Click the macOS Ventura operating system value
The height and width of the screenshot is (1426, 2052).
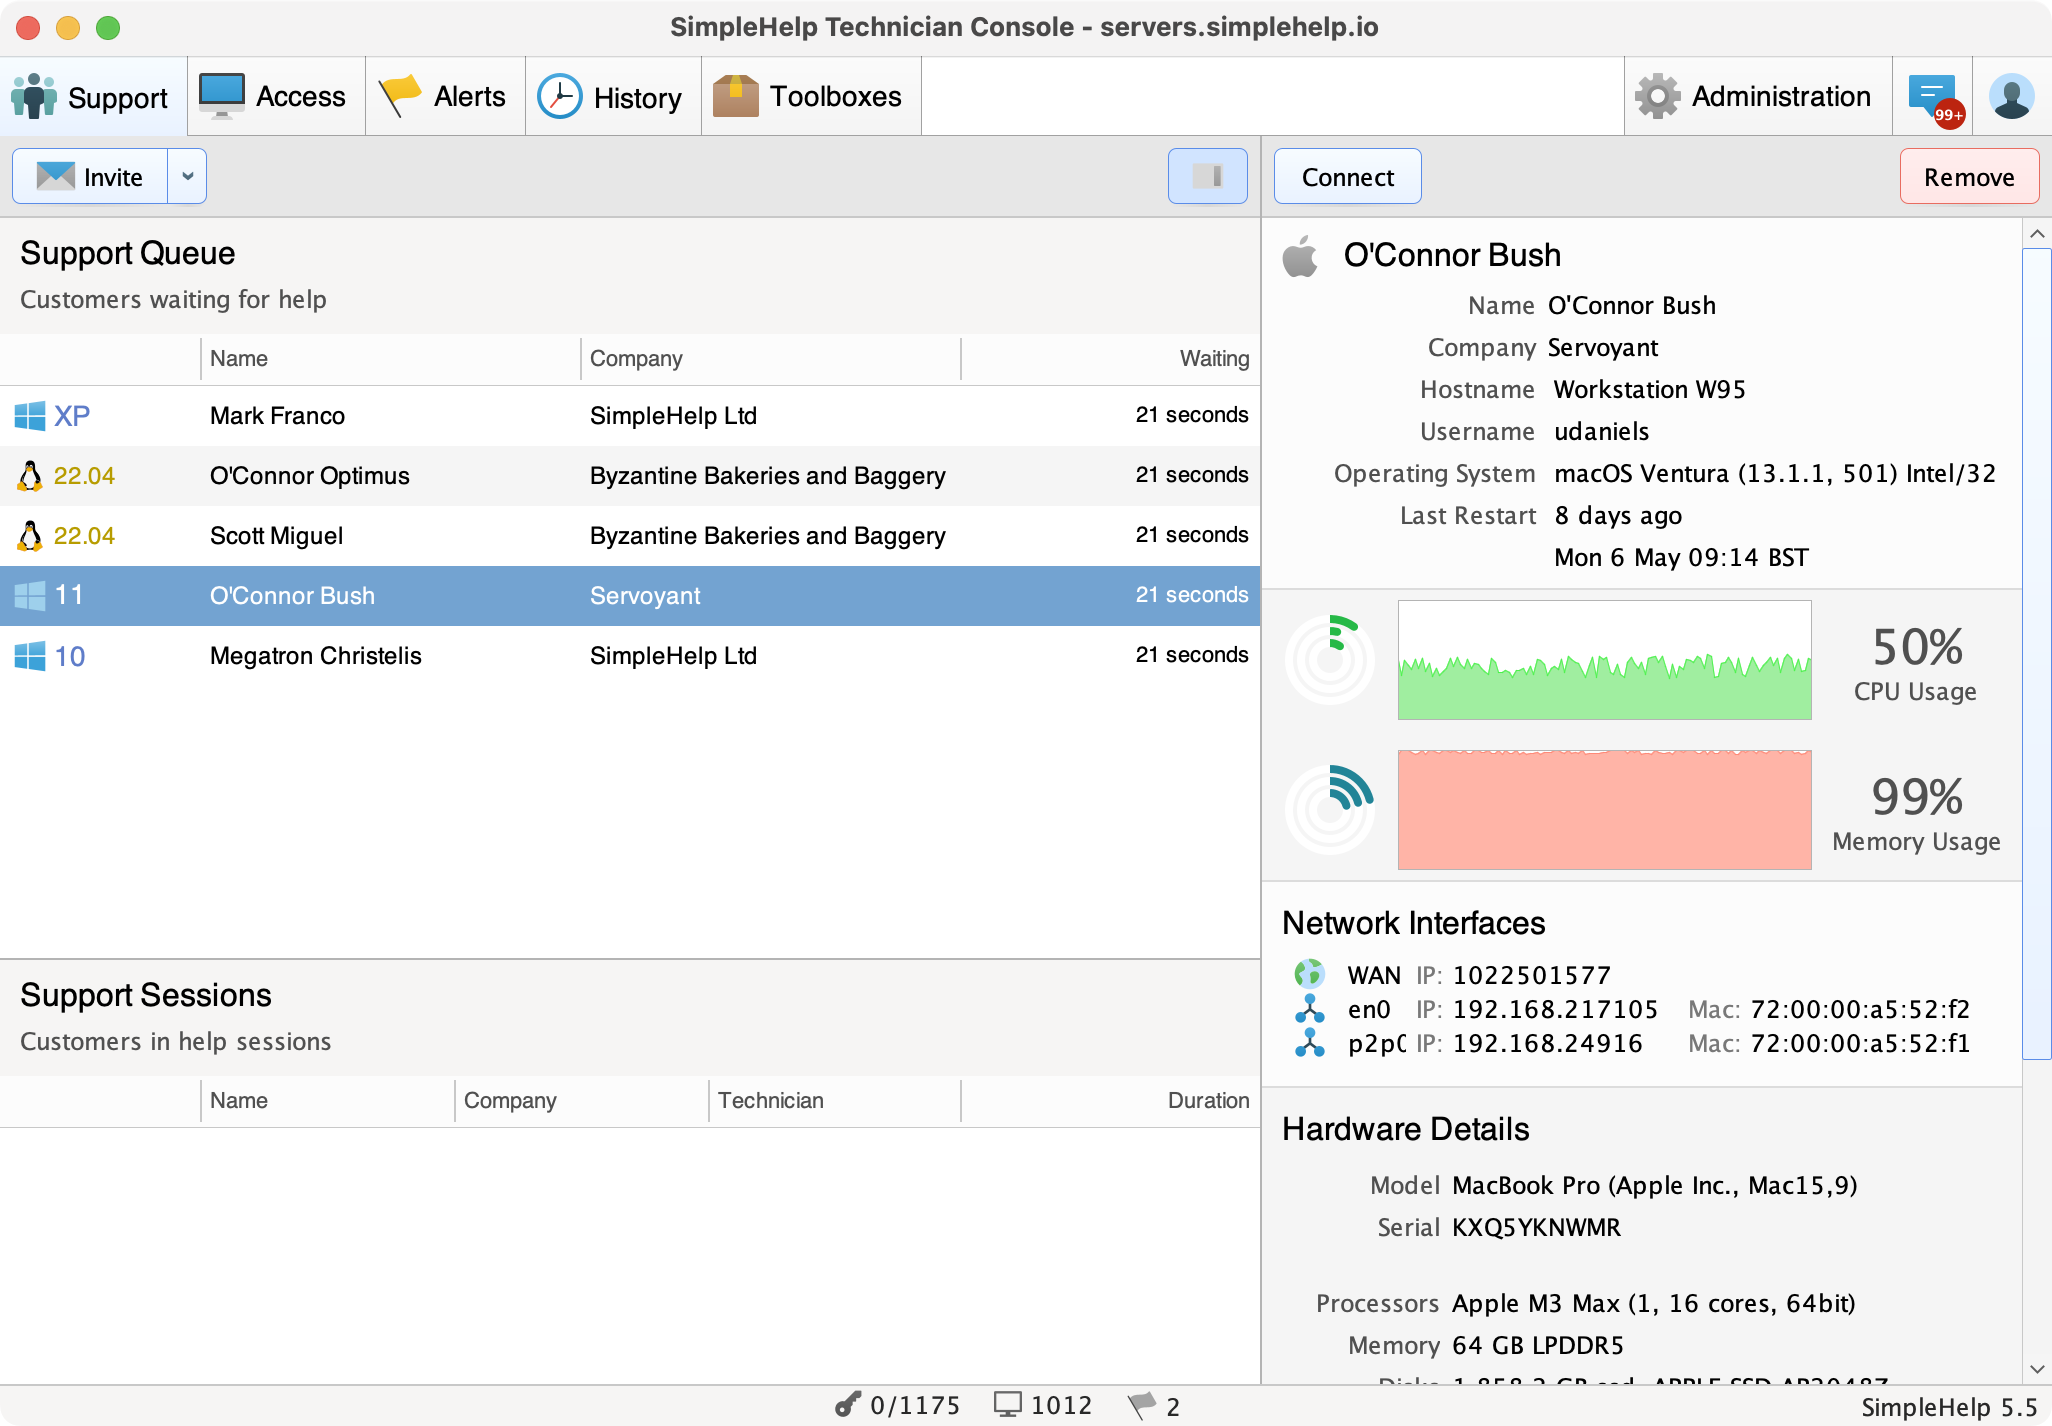[1775, 473]
